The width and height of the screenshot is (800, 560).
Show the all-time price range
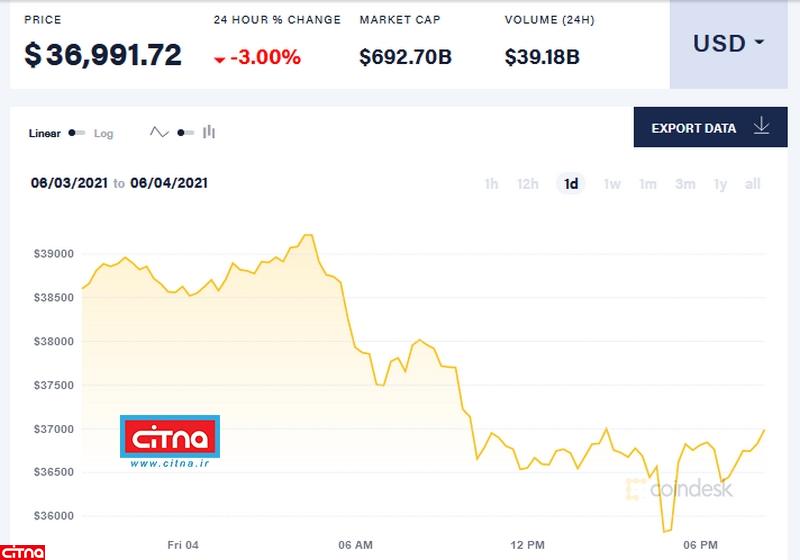[x=753, y=184]
